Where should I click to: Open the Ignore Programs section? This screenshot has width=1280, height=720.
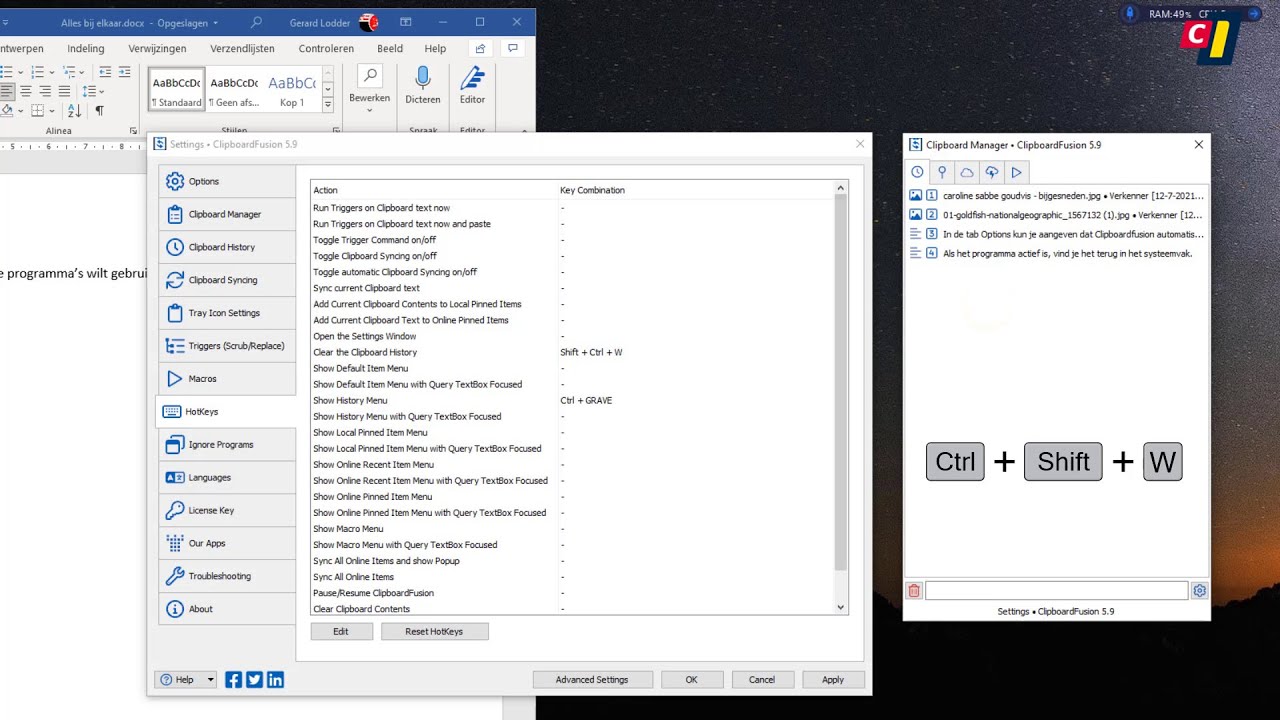(x=227, y=444)
